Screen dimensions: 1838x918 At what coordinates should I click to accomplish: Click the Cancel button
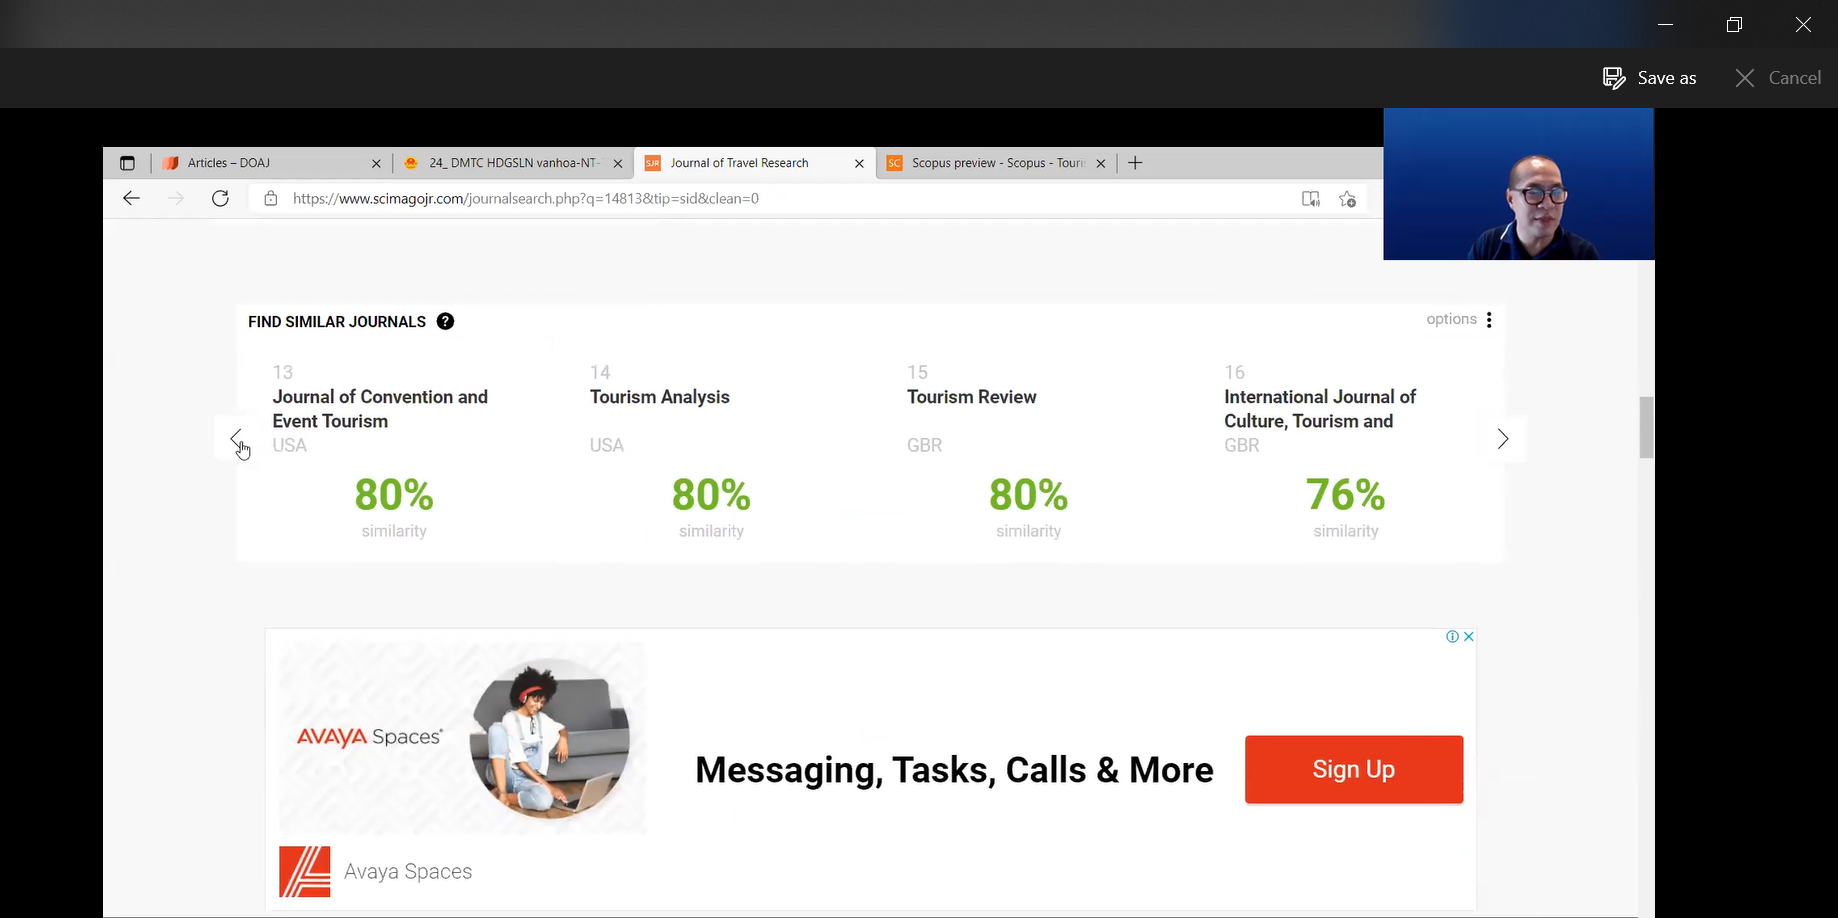[x=1778, y=78]
